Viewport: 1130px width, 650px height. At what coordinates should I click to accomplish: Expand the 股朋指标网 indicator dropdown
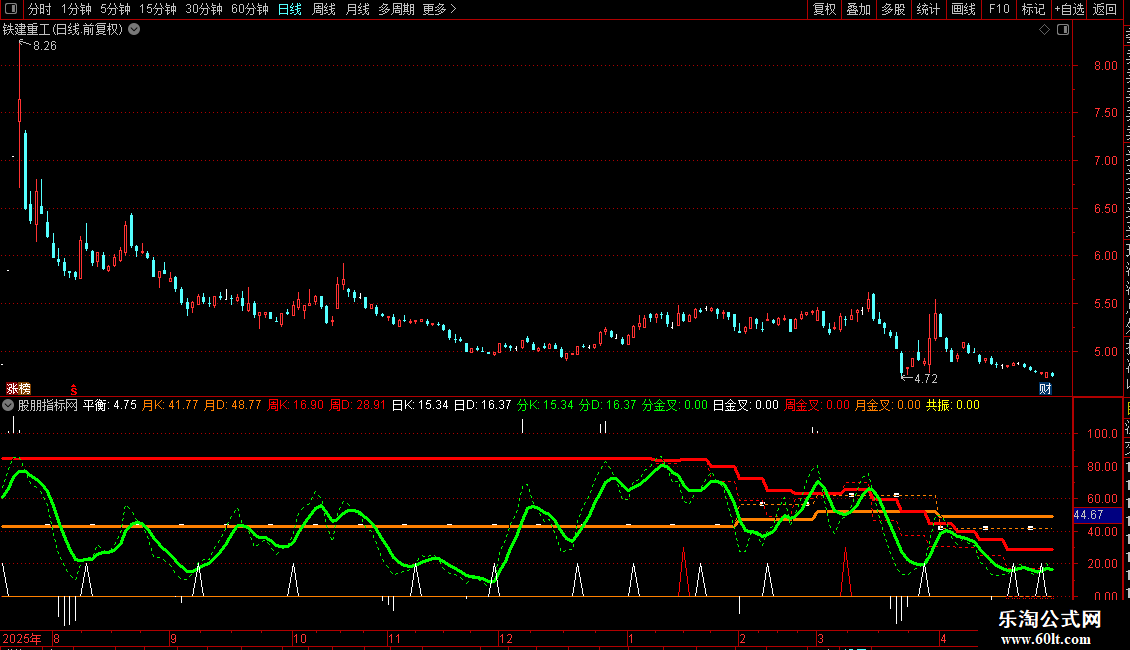(x=8, y=405)
